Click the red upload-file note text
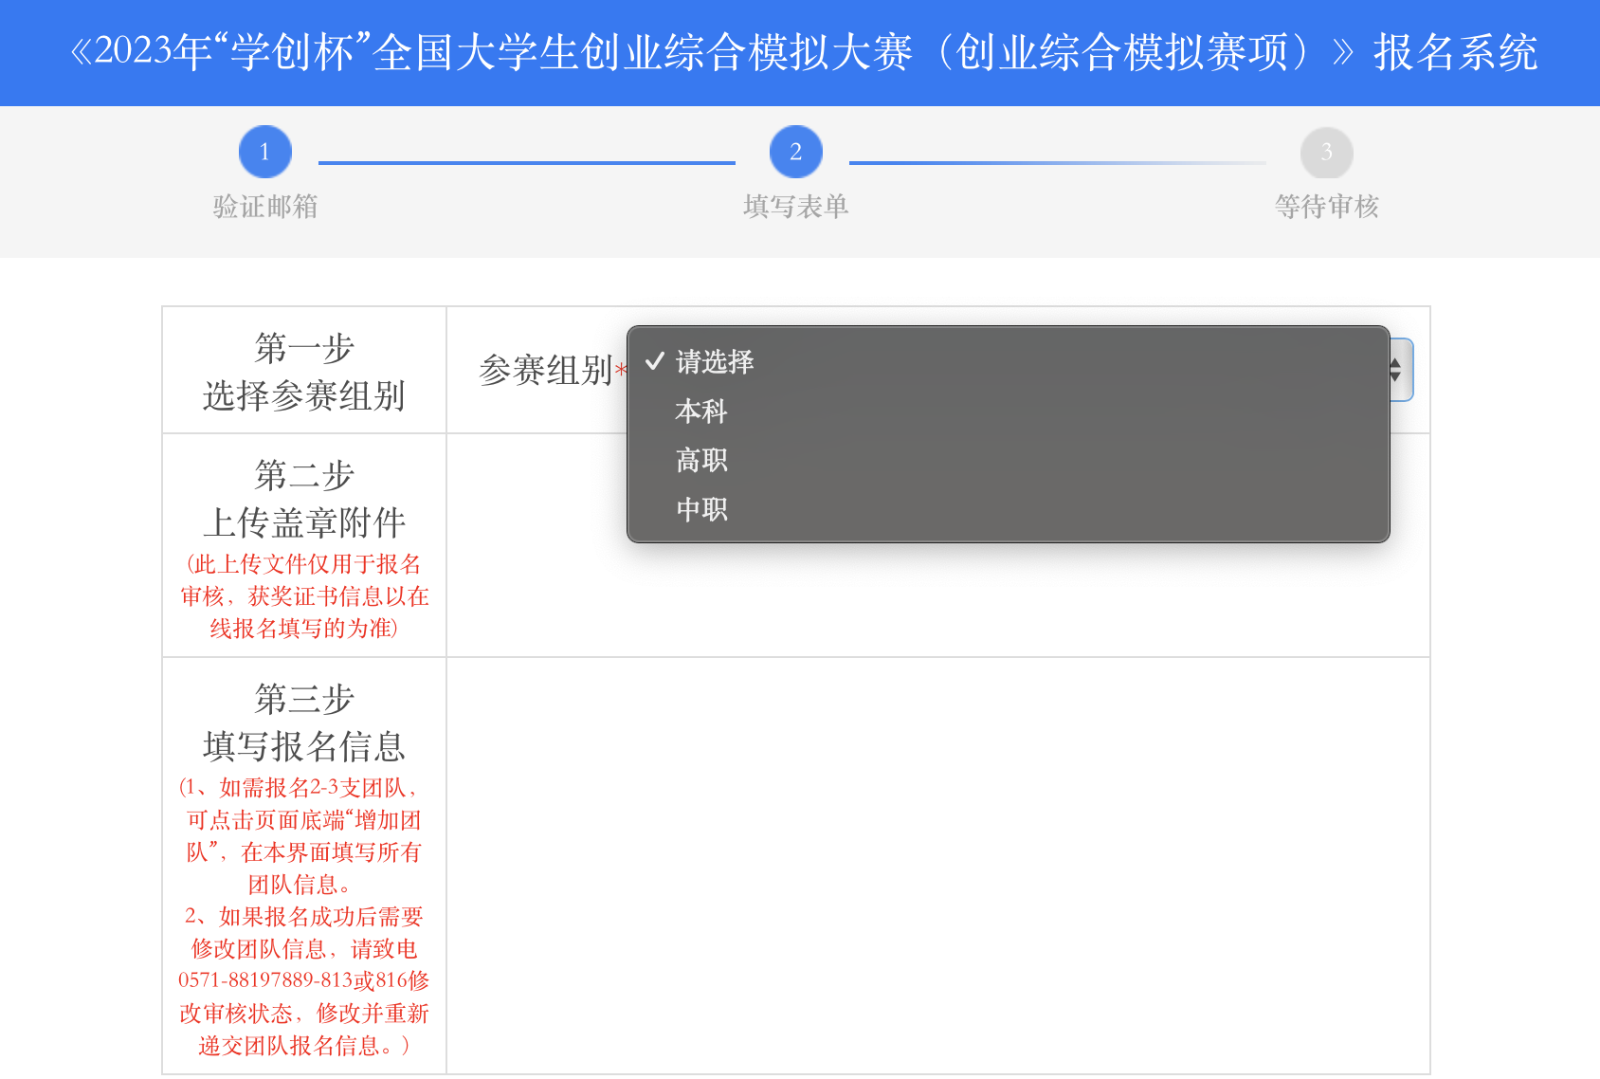Viewport: 1600px width, 1079px height. (x=304, y=596)
